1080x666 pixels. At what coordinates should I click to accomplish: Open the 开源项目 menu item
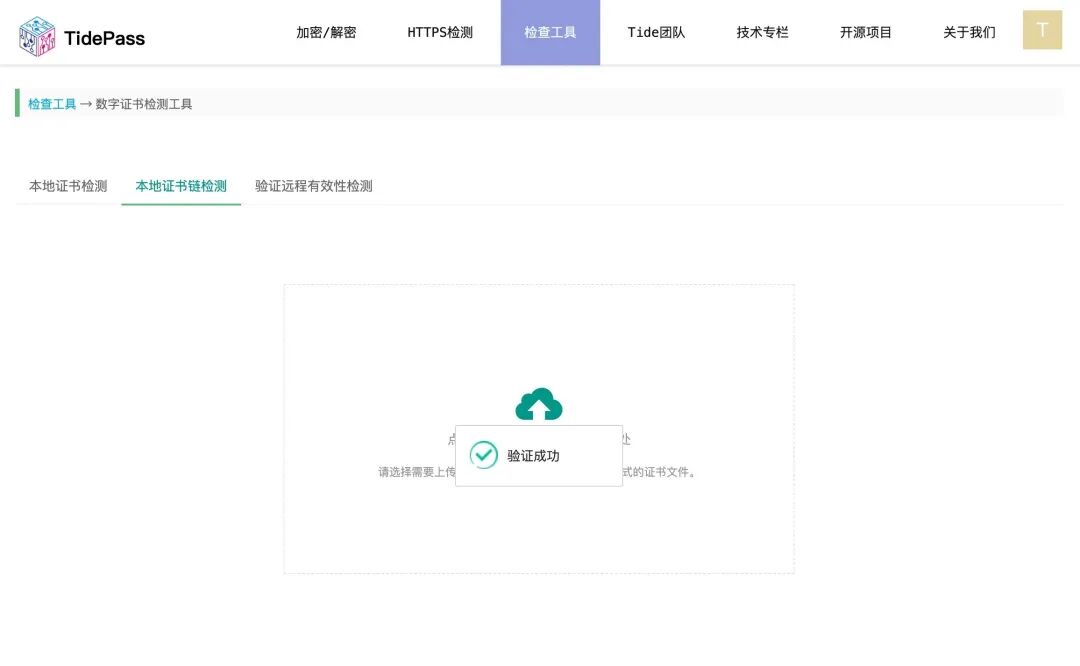pos(866,32)
